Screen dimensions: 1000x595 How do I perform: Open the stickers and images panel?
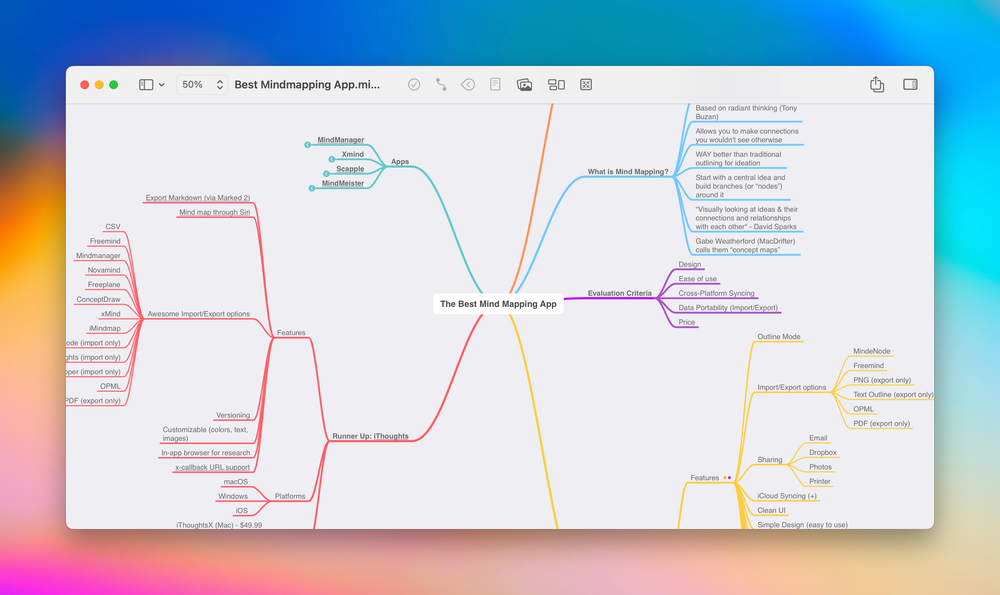[x=525, y=84]
